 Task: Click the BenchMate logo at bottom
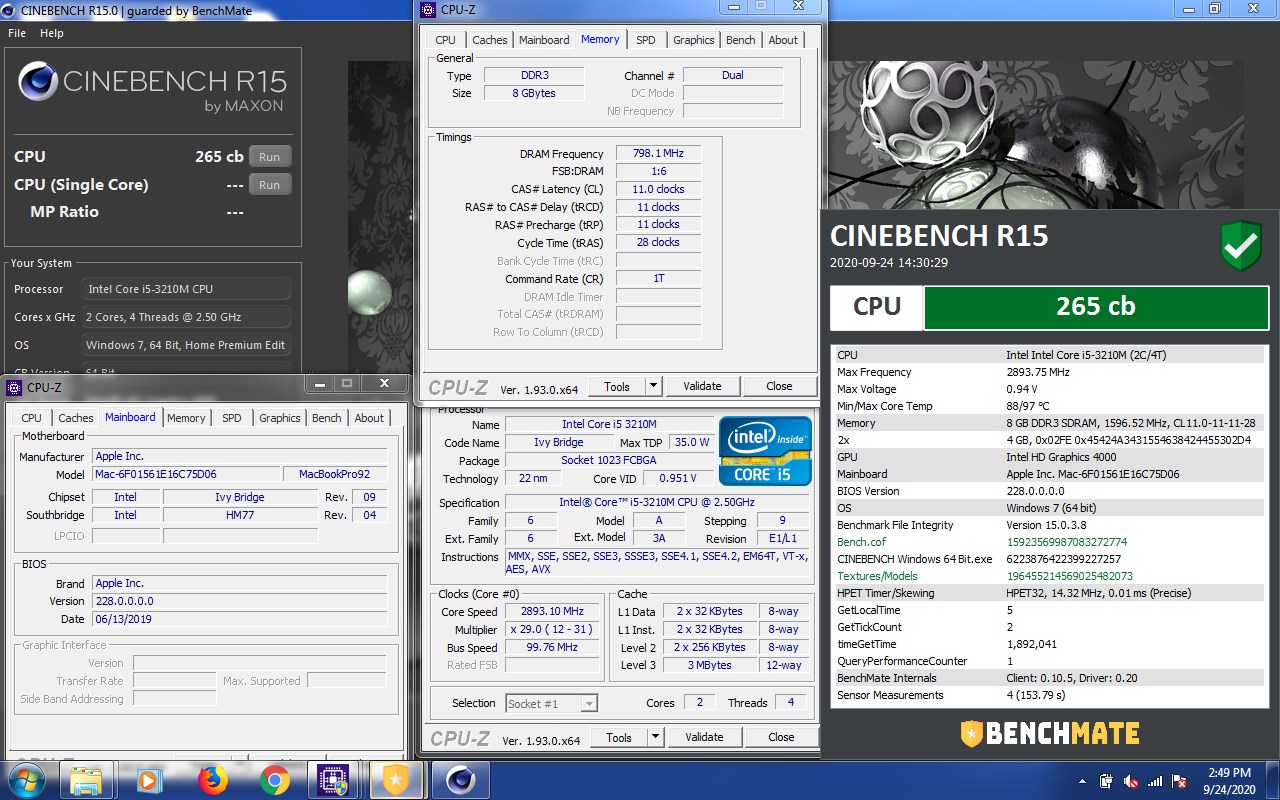tap(1049, 734)
